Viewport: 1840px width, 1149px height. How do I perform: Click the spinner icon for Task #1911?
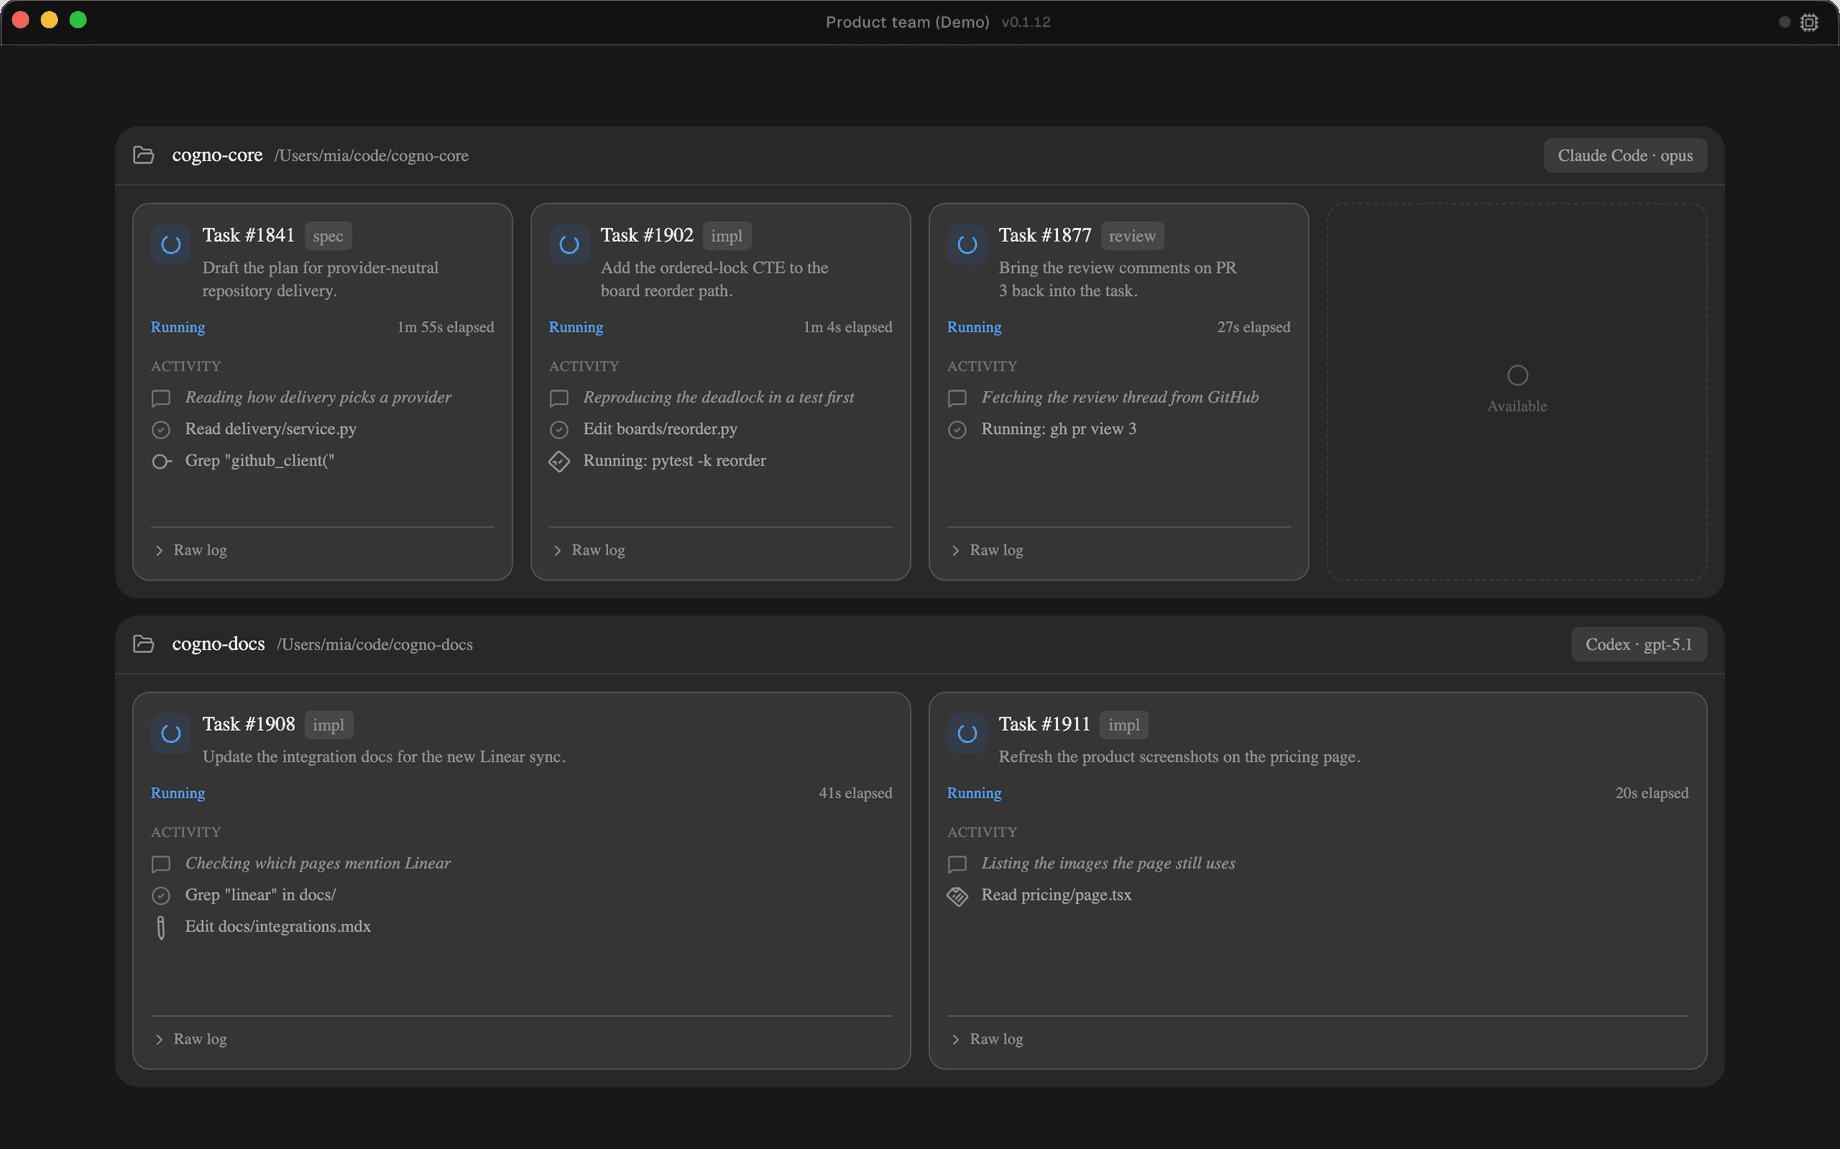[x=967, y=734]
